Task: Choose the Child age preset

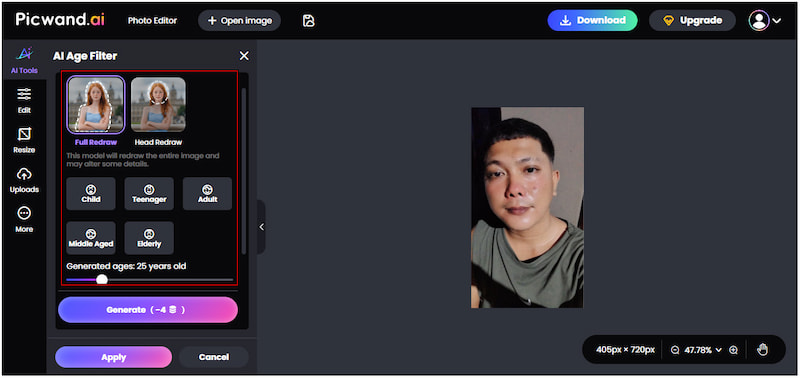Action: [91, 194]
